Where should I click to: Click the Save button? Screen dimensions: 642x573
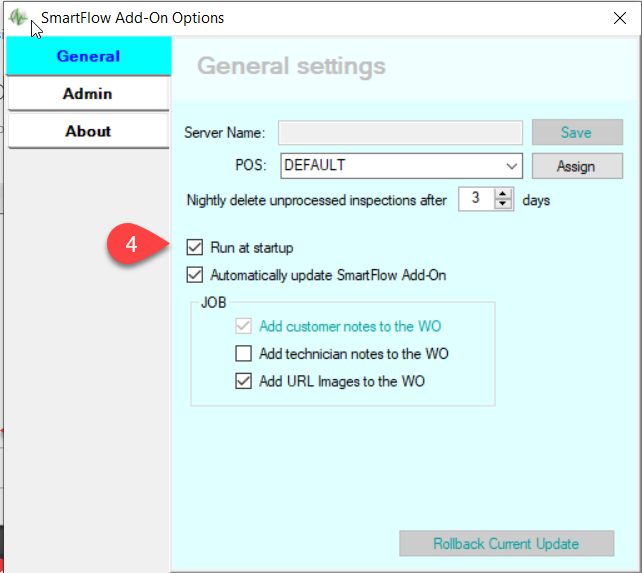pos(577,132)
